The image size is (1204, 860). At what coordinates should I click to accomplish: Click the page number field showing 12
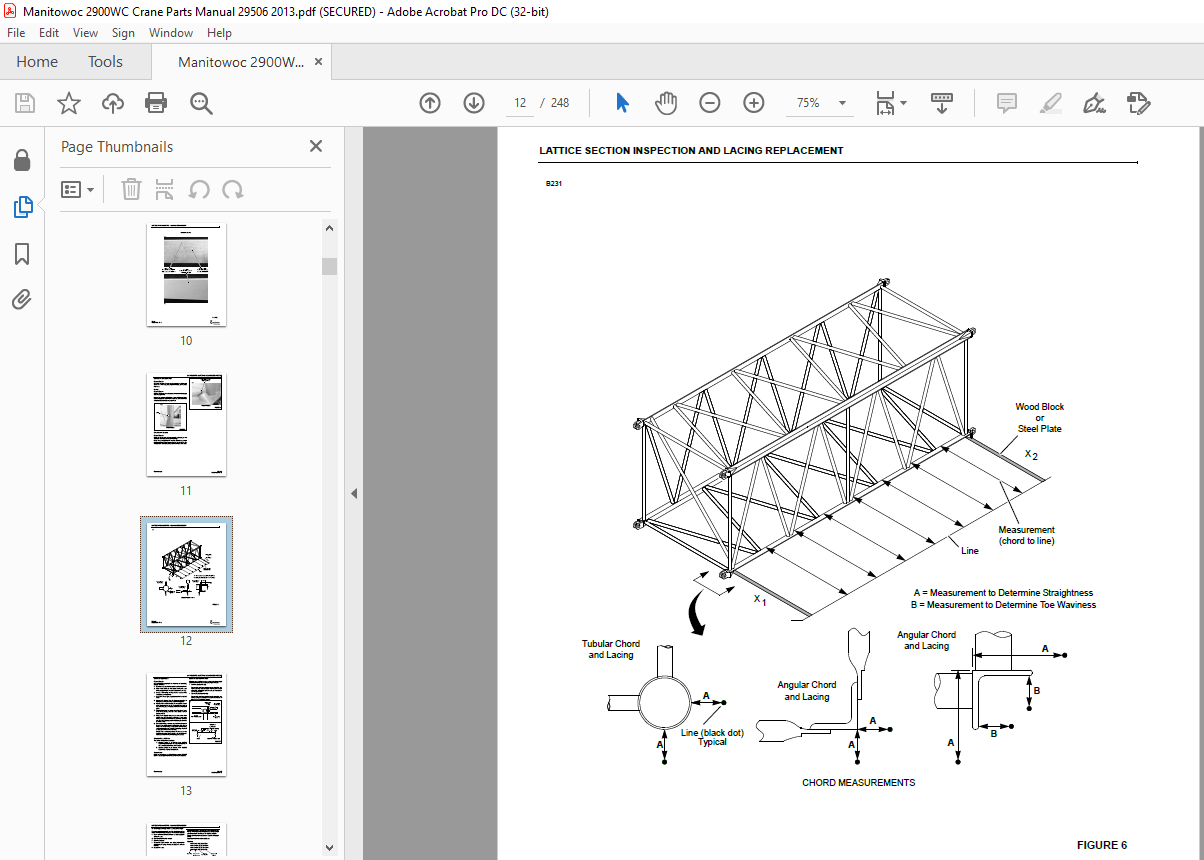(x=520, y=103)
